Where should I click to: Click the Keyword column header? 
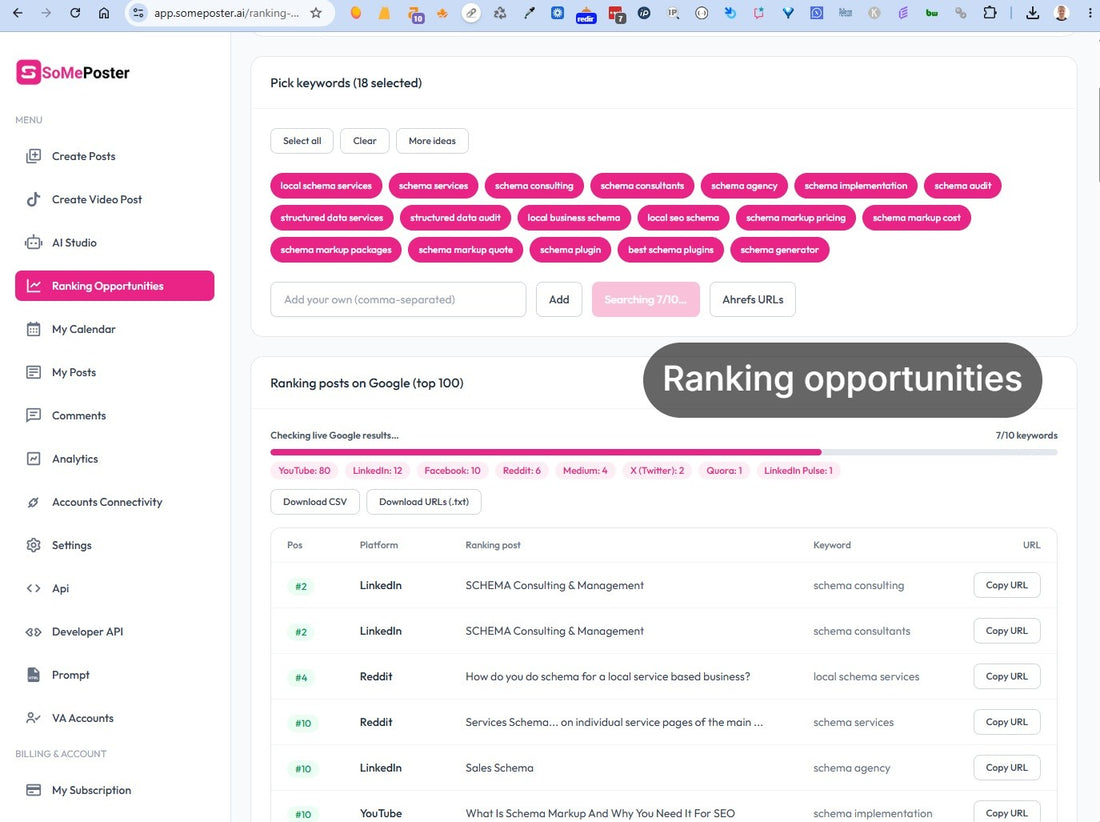(832, 545)
